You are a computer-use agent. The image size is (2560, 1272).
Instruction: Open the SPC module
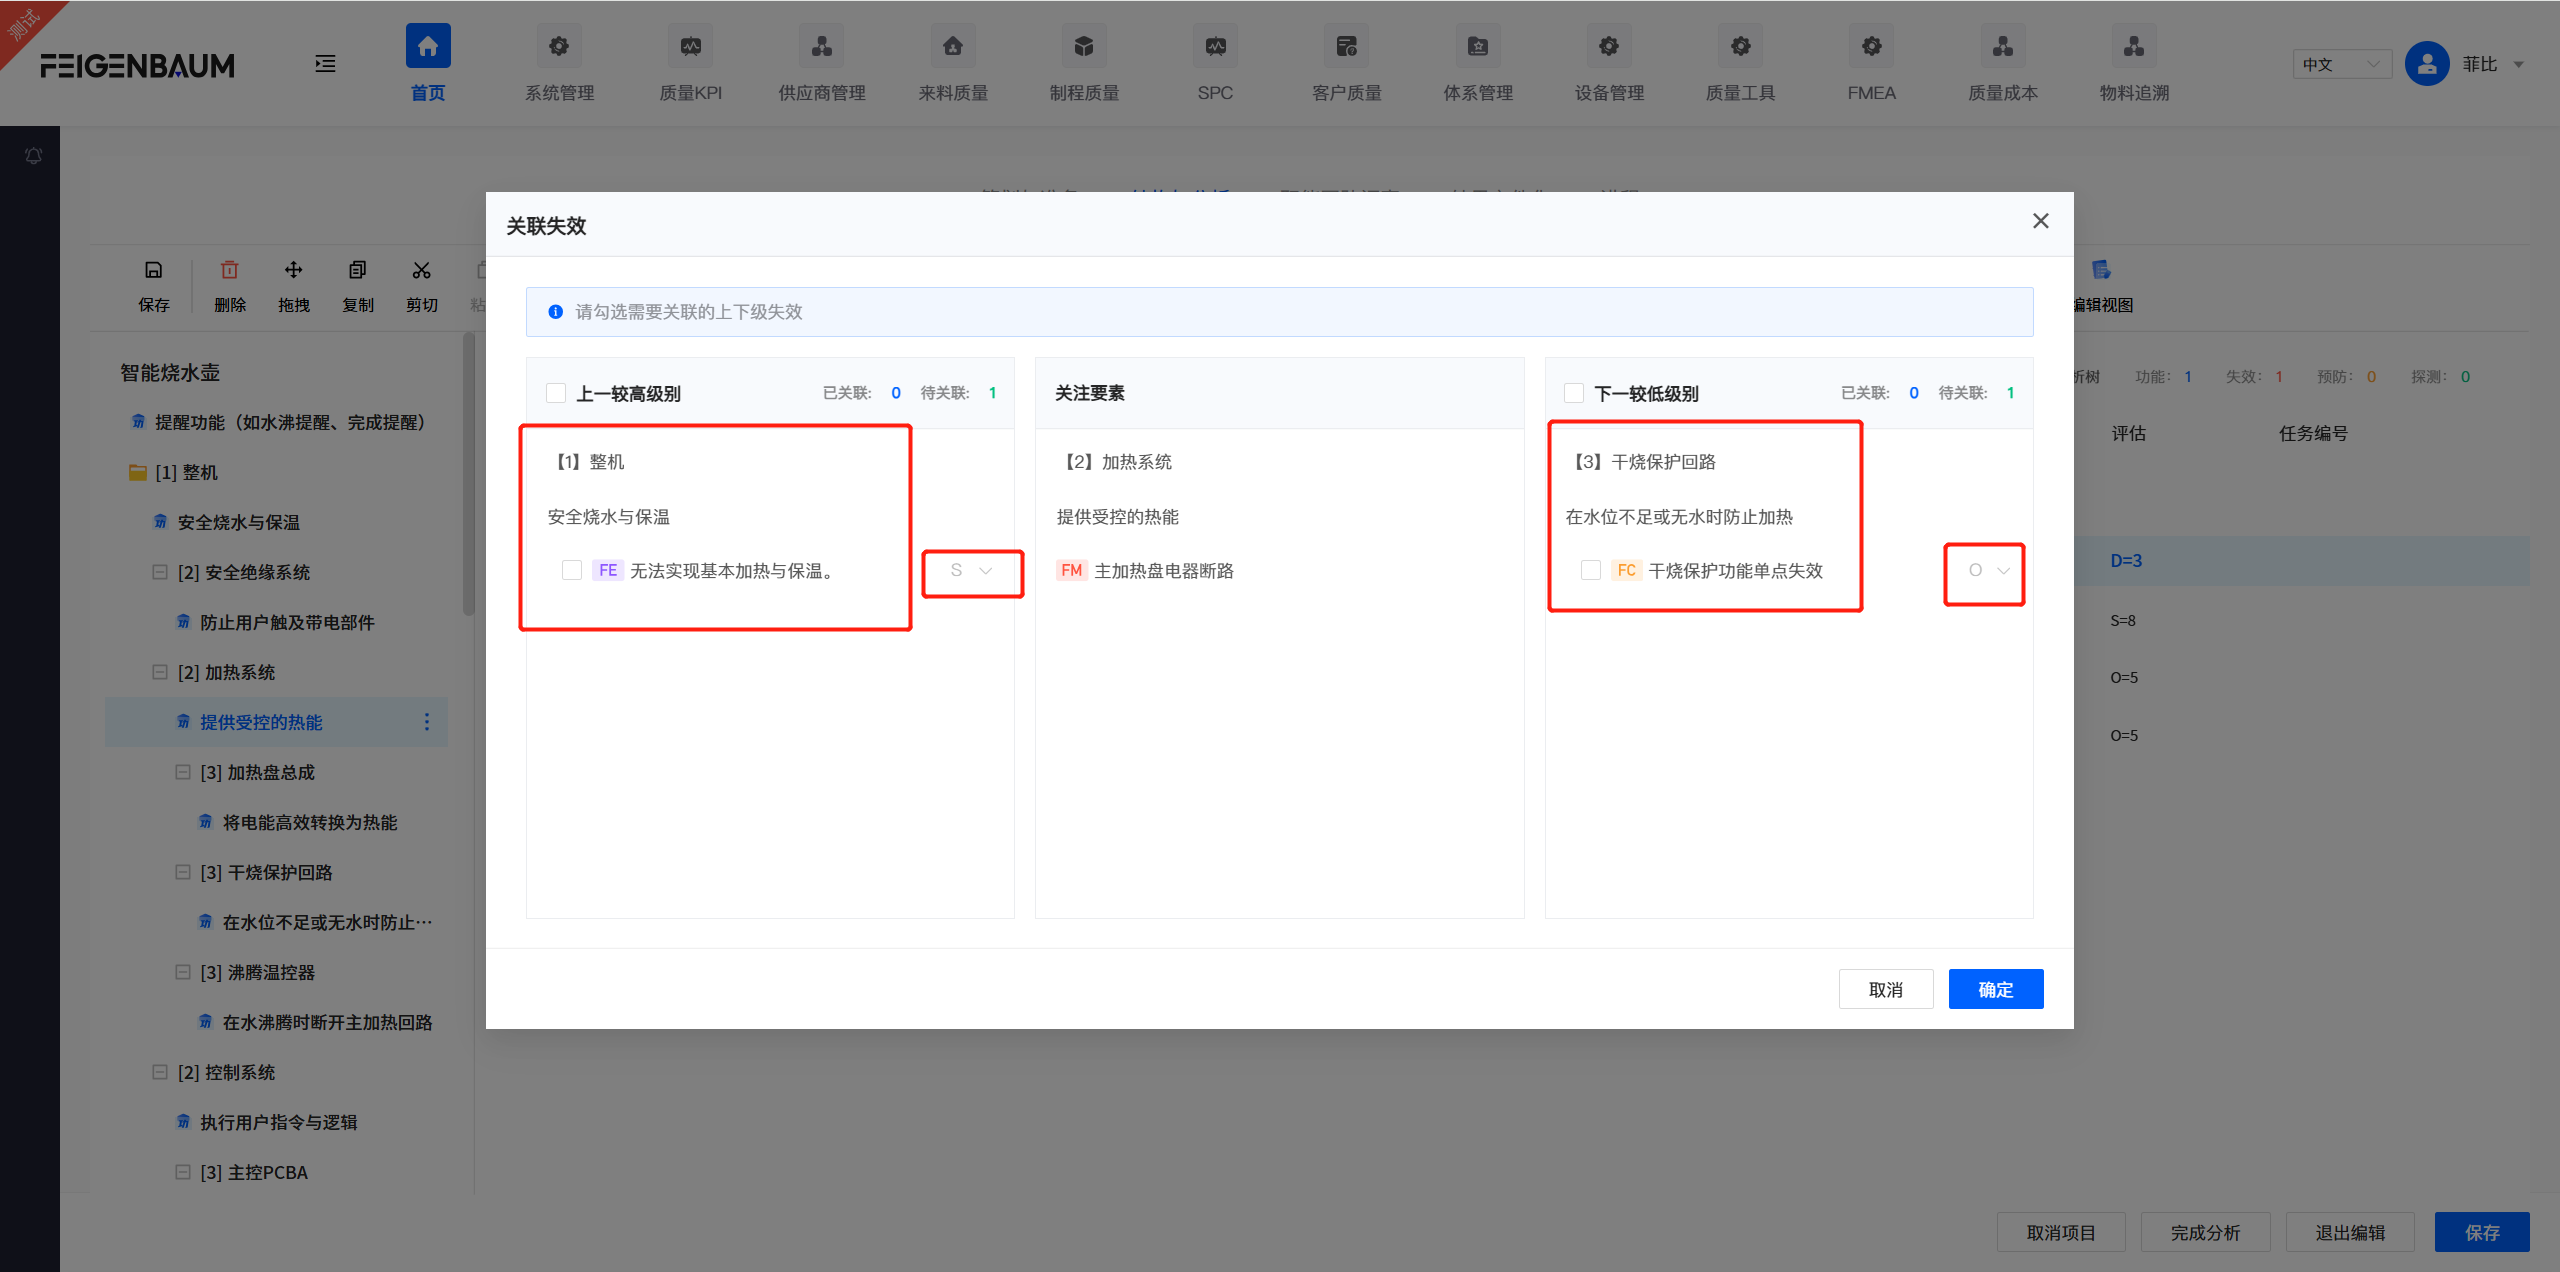1214,62
